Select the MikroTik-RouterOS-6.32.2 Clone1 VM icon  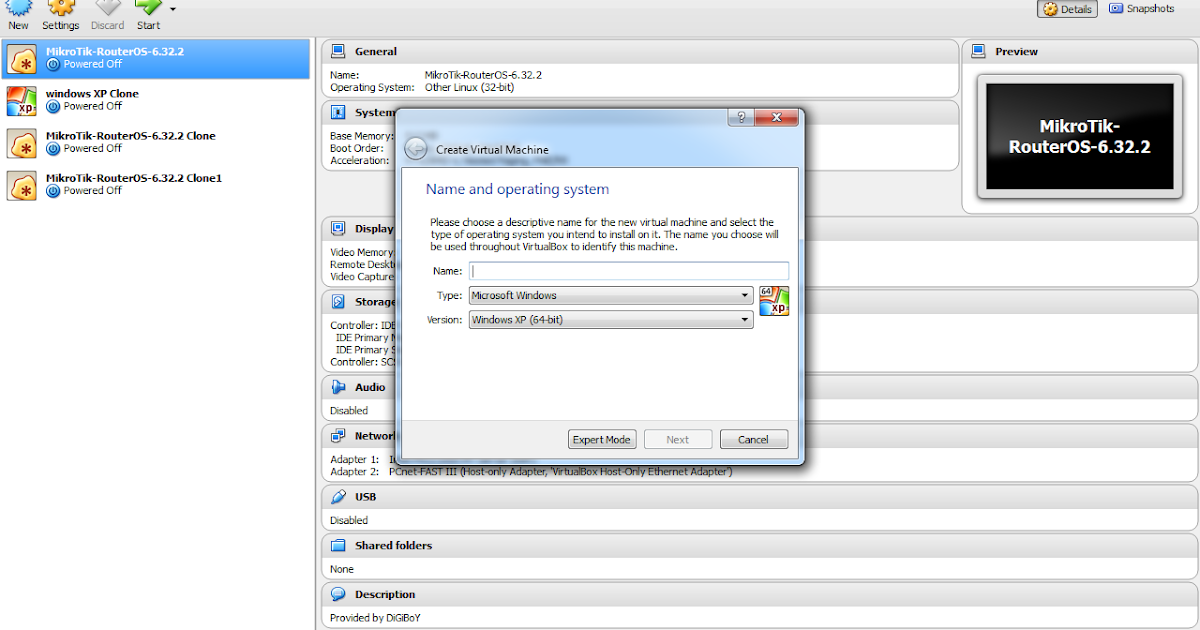click(21, 185)
